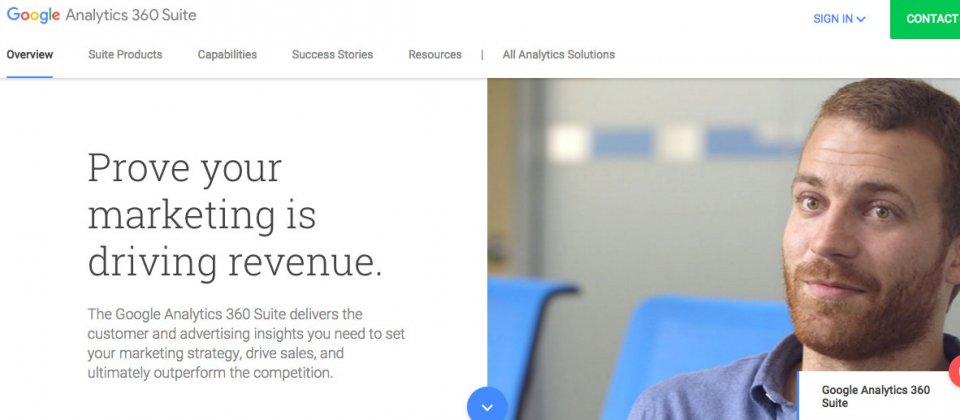Click the SIGN IN text link
Screen dimensions: 960x420
click(833, 19)
